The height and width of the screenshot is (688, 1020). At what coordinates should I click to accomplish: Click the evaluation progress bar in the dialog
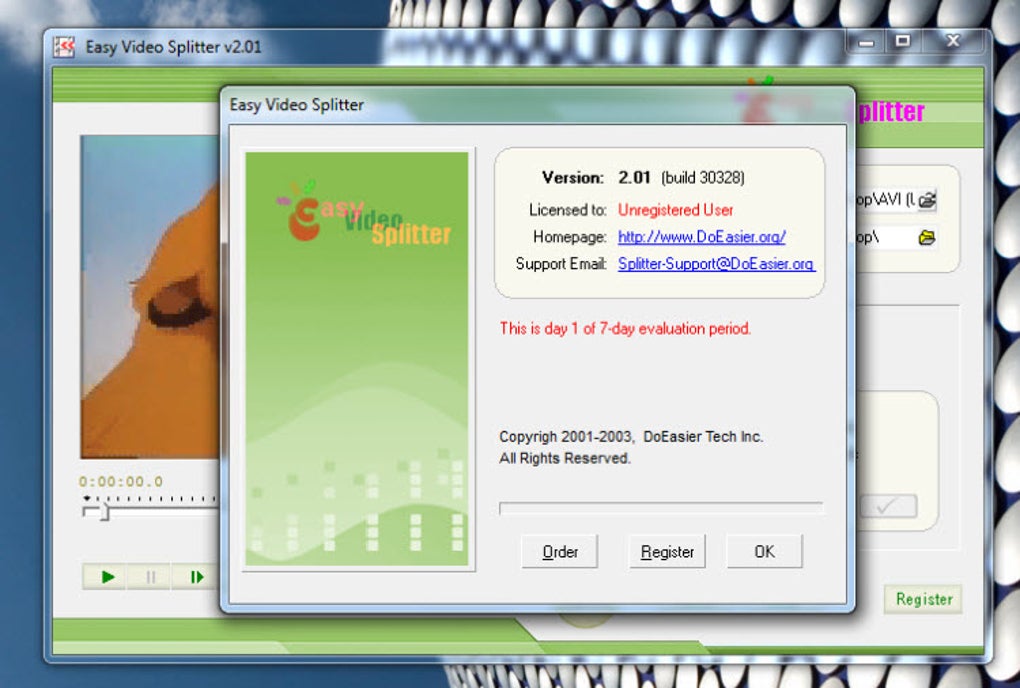tap(661, 509)
